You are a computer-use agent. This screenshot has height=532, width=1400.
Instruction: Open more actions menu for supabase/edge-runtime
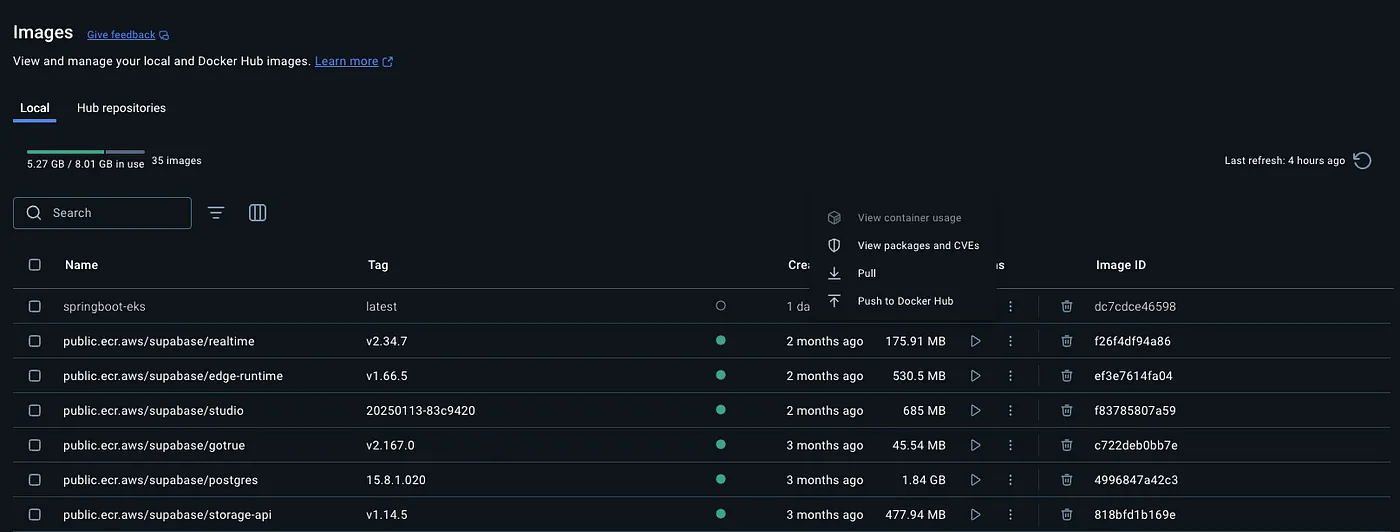pos(1010,376)
